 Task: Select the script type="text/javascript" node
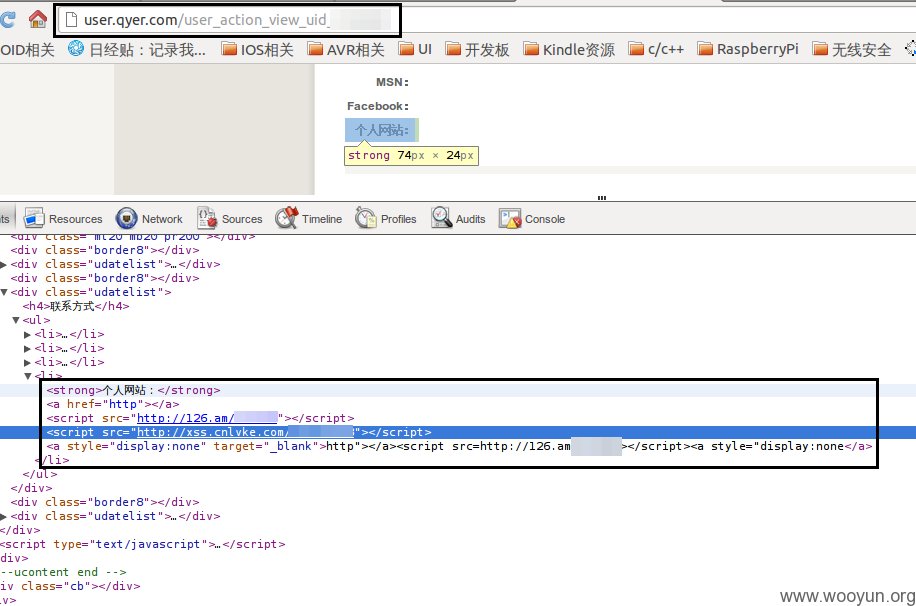143,544
